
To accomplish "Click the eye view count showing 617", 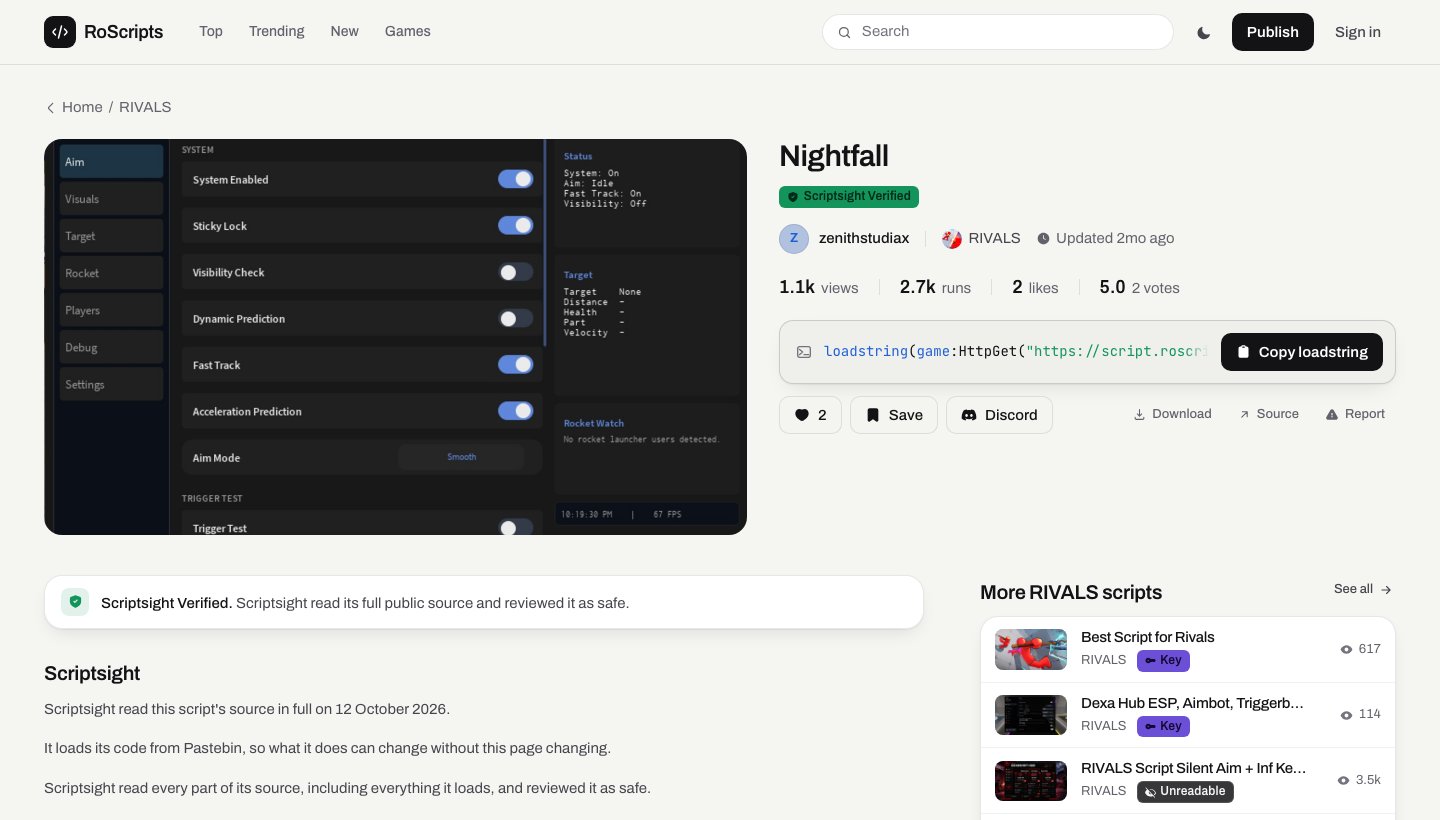I will coord(1360,649).
